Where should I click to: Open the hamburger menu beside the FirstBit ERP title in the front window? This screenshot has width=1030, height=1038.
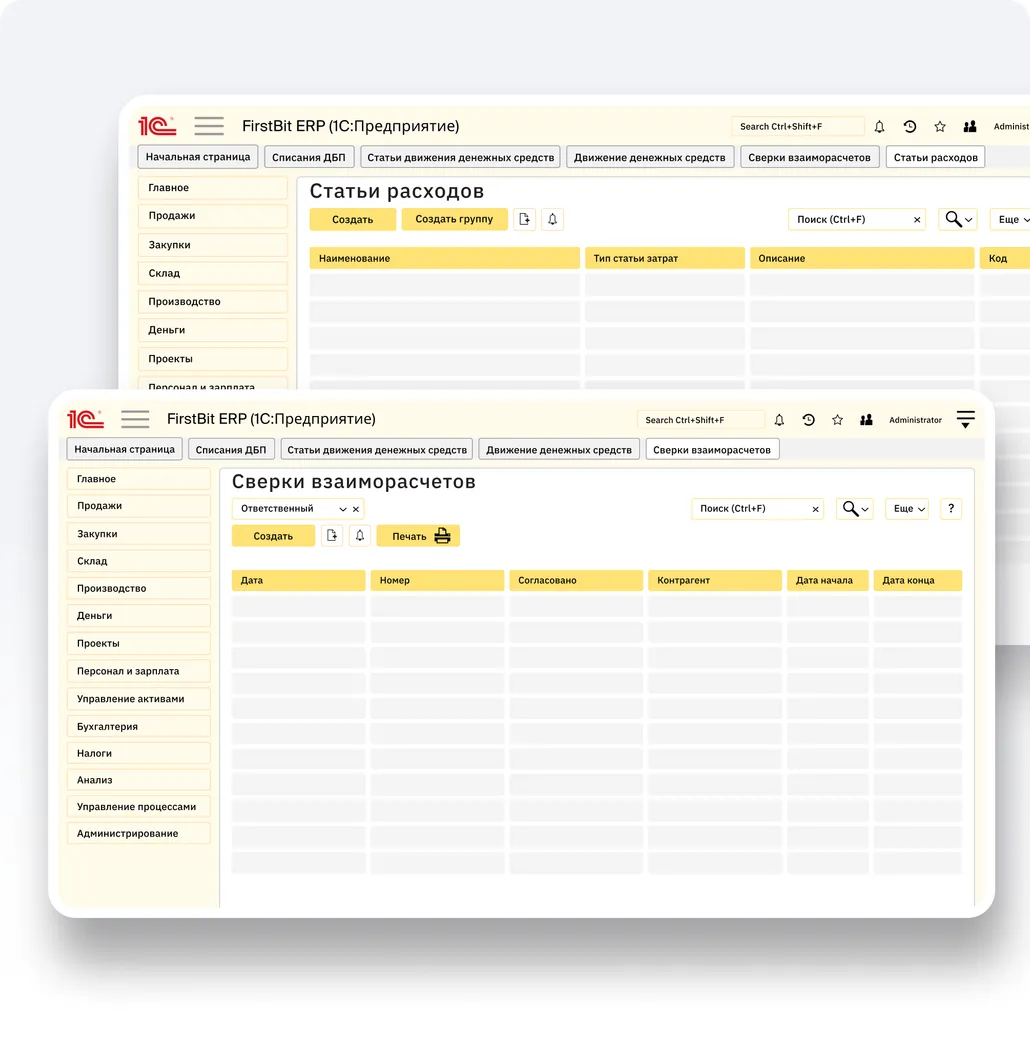[135, 419]
